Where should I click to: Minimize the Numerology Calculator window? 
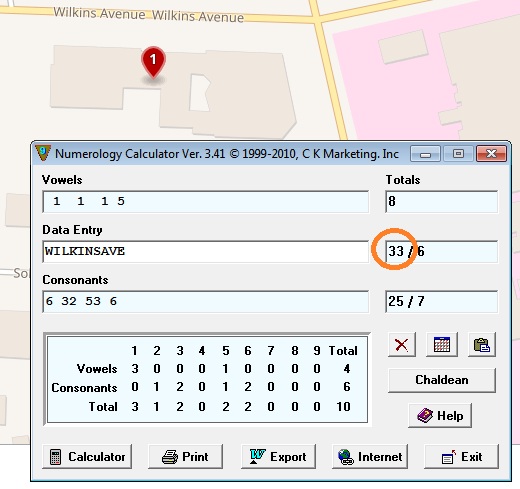coord(425,154)
